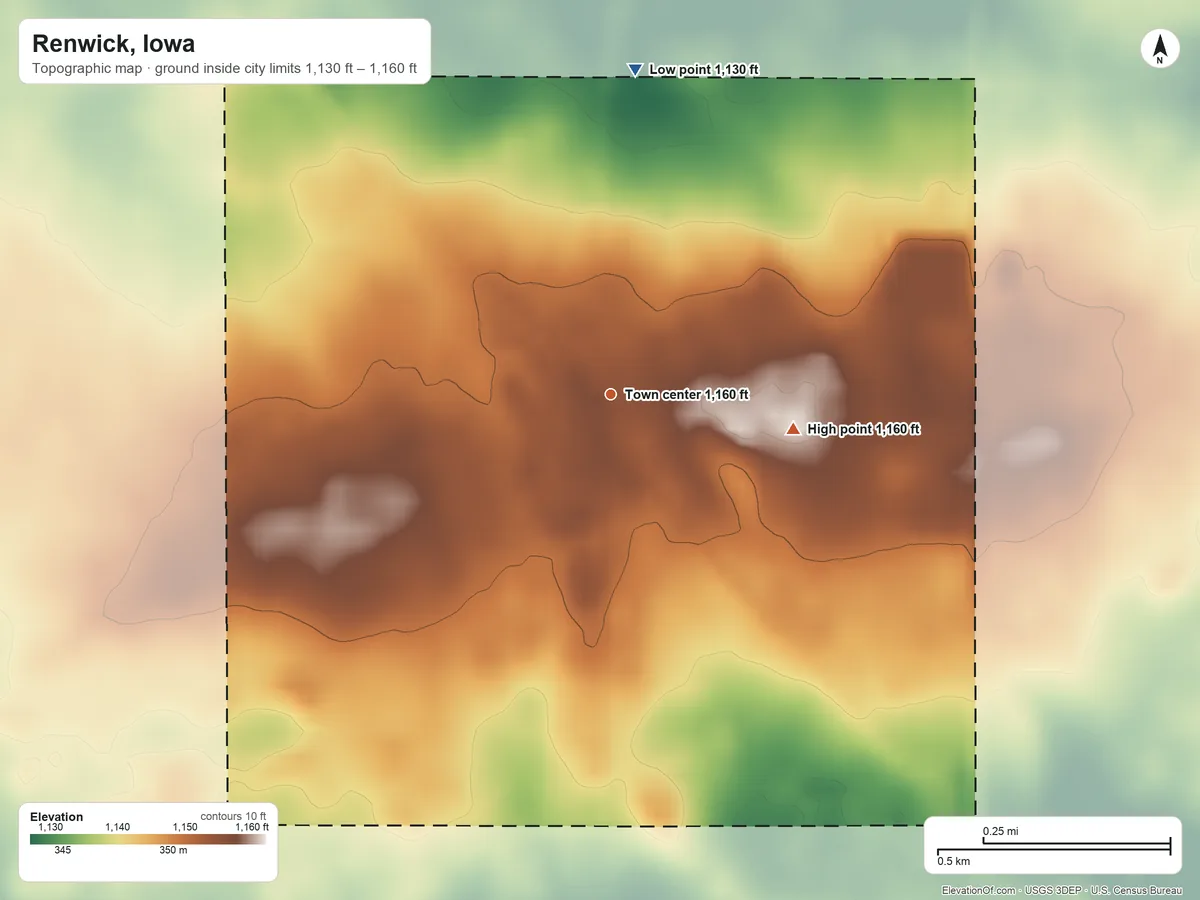Click the north arrow compass icon
The width and height of the screenshot is (1200, 900).
tap(1159, 49)
